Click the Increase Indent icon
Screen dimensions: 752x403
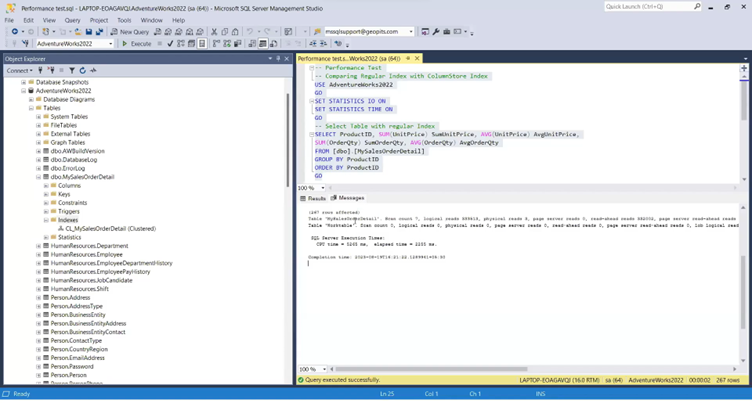click(x=323, y=44)
